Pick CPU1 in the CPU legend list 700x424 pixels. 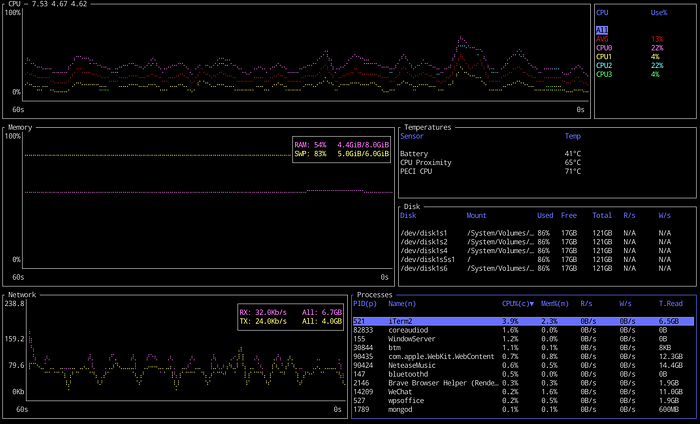[629, 57]
